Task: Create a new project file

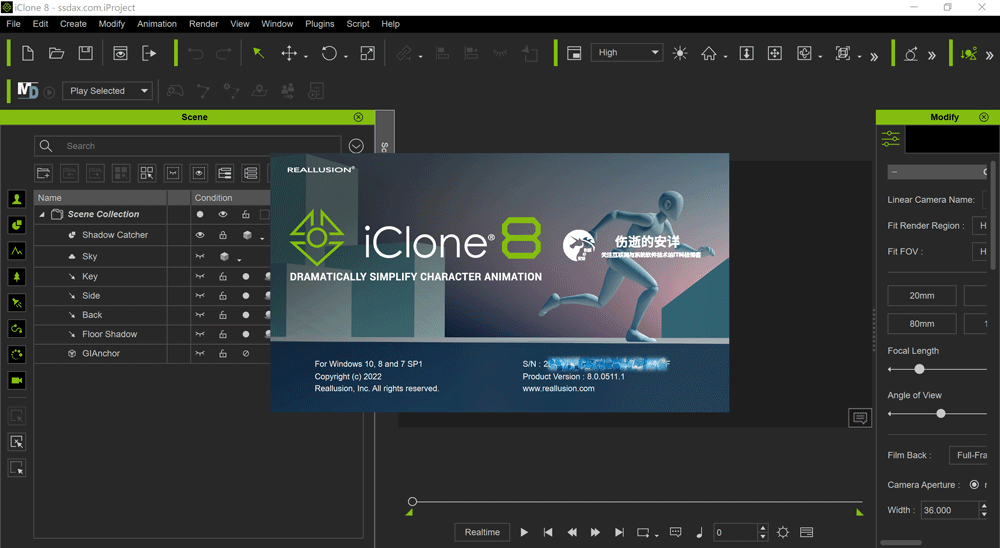Action: [27, 53]
